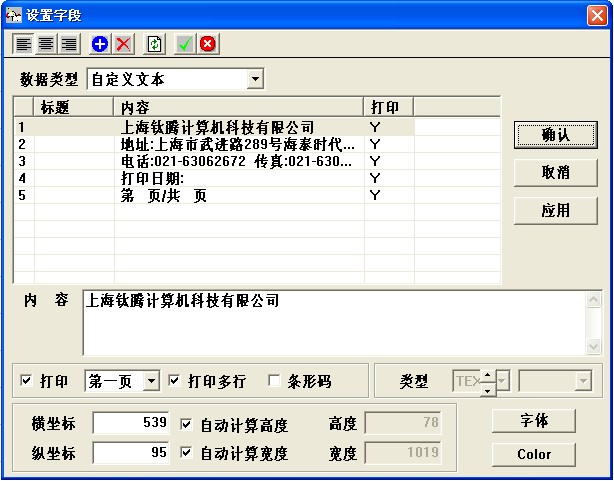Toggle the 打印多行 checkbox

(x=175, y=381)
